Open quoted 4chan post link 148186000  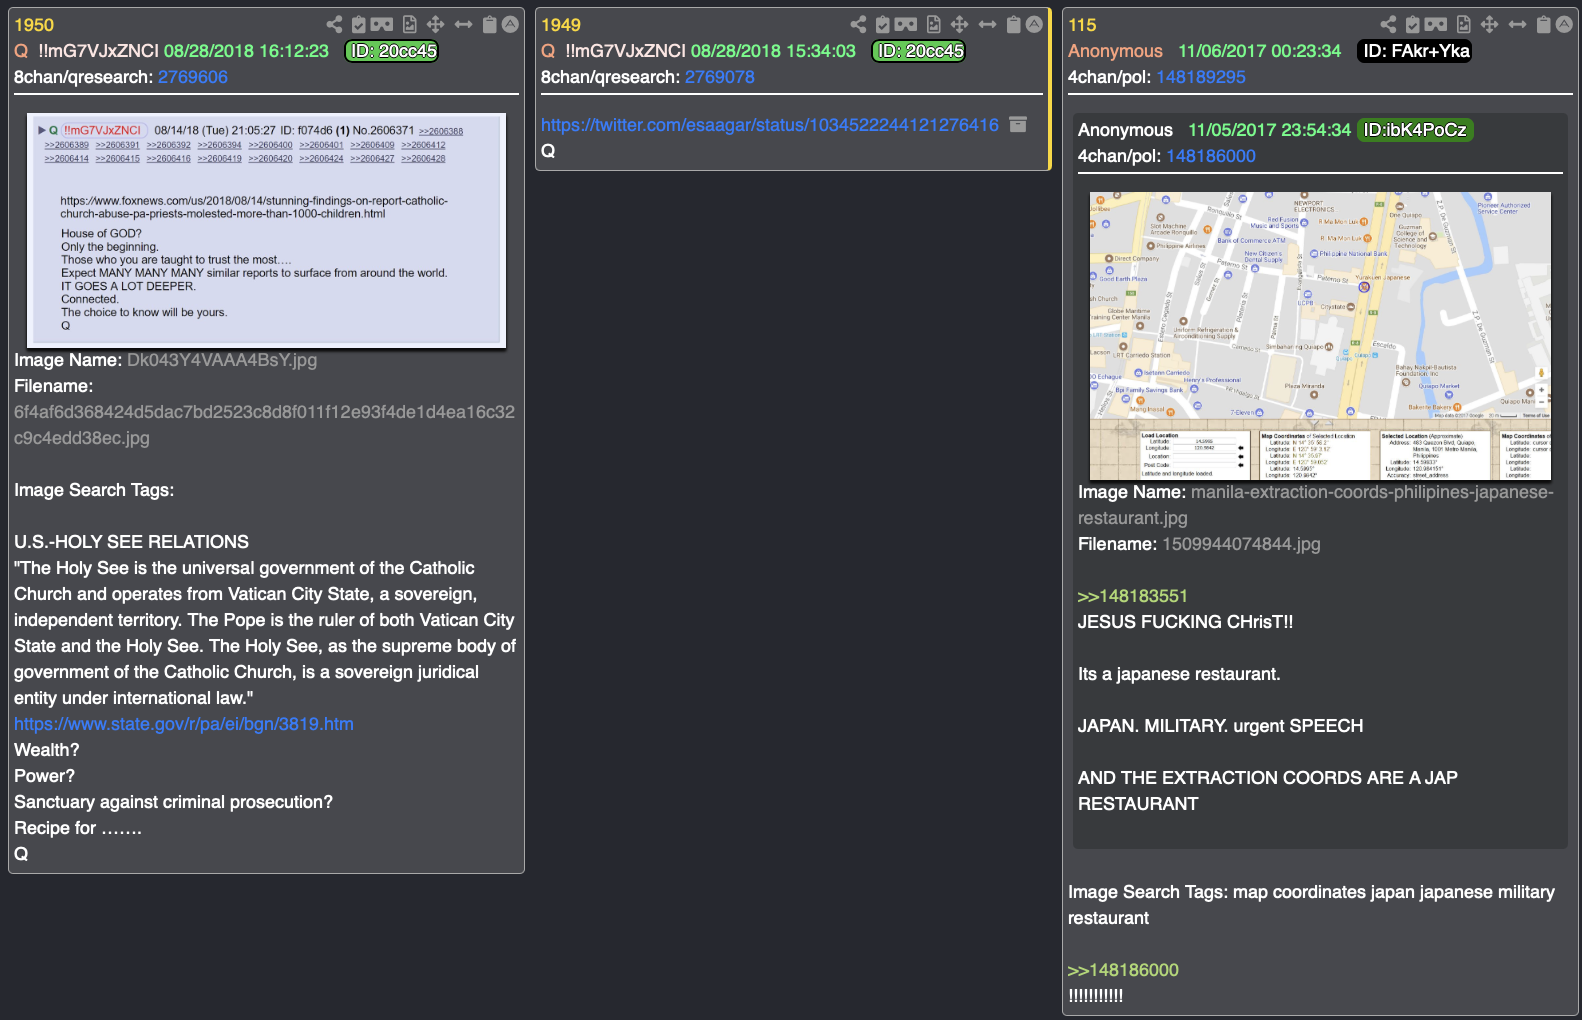(x=1210, y=156)
